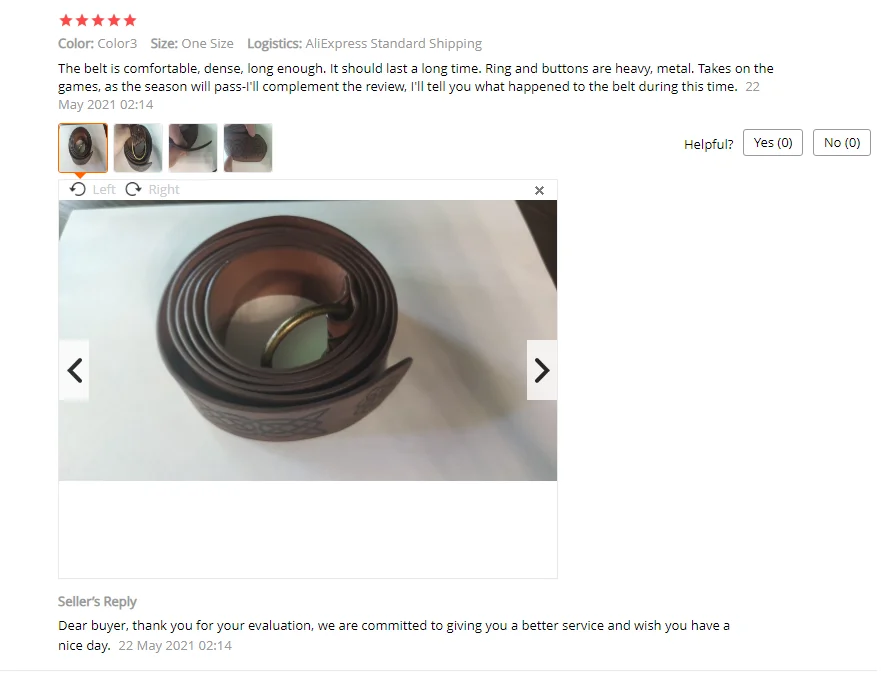Close the enlarged review photo
Screen dimensions: 888x682
(x=539, y=190)
